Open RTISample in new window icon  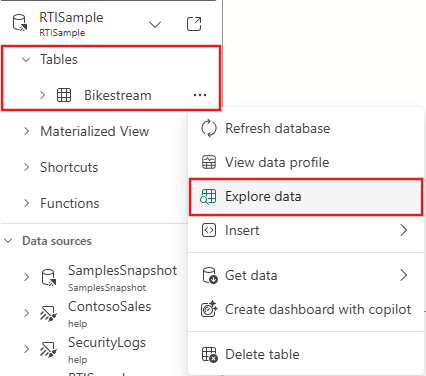tap(194, 24)
